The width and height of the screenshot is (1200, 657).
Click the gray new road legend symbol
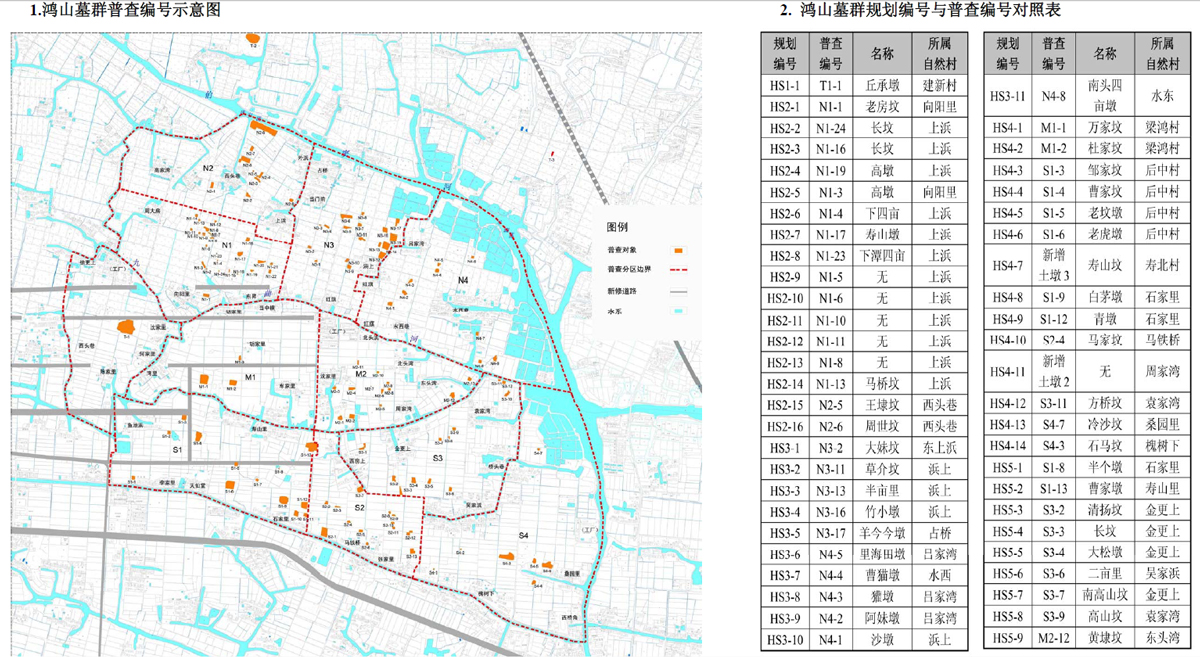pos(677,291)
